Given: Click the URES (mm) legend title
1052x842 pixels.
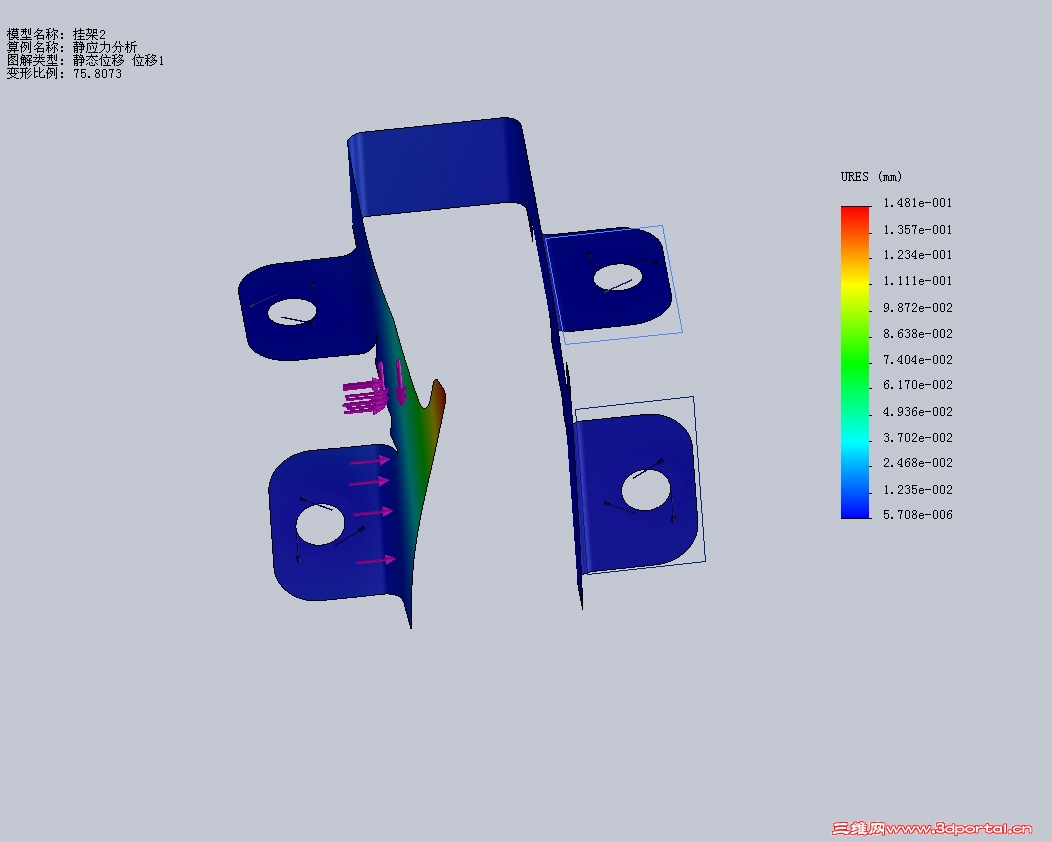Looking at the screenshot, I should (871, 176).
